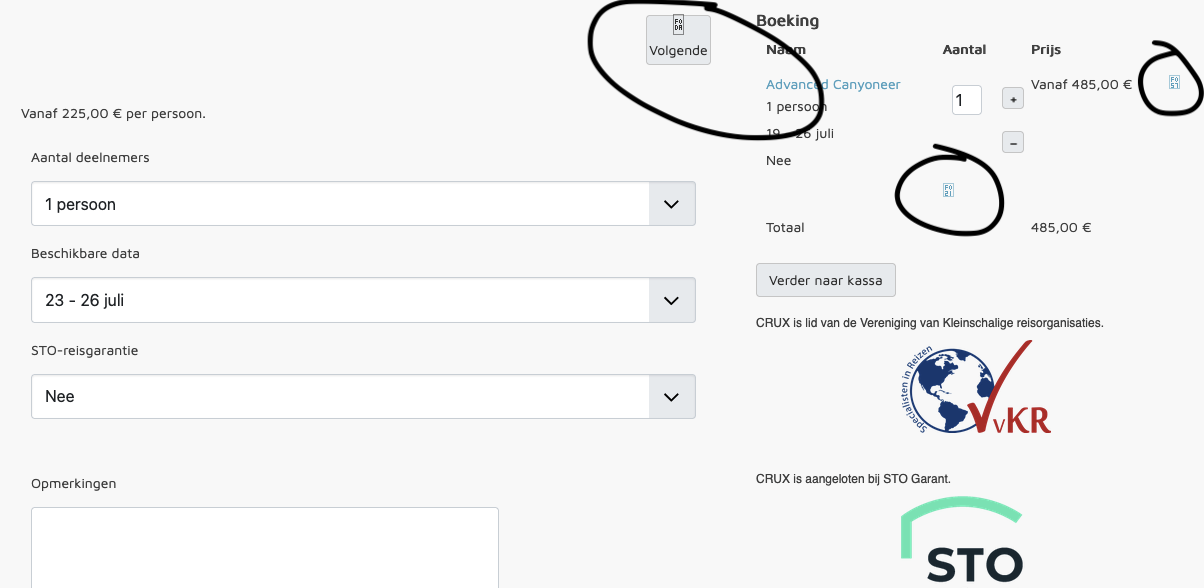Click the Boeking heading
This screenshot has width=1204, height=588.
click(x=787, y=20)
